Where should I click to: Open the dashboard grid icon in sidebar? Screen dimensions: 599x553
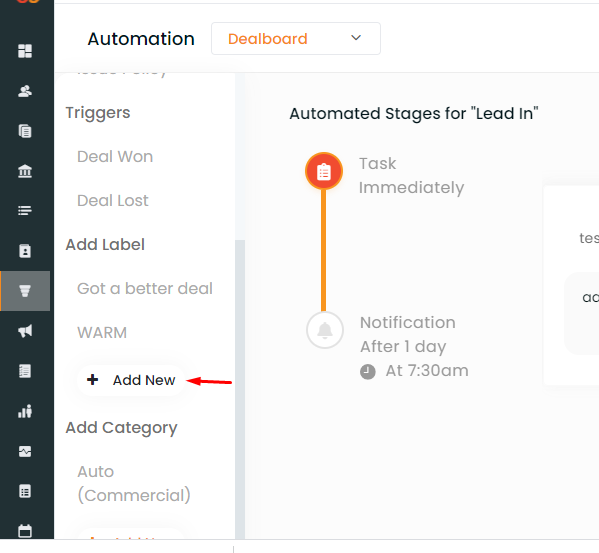[x=25, y=51]
